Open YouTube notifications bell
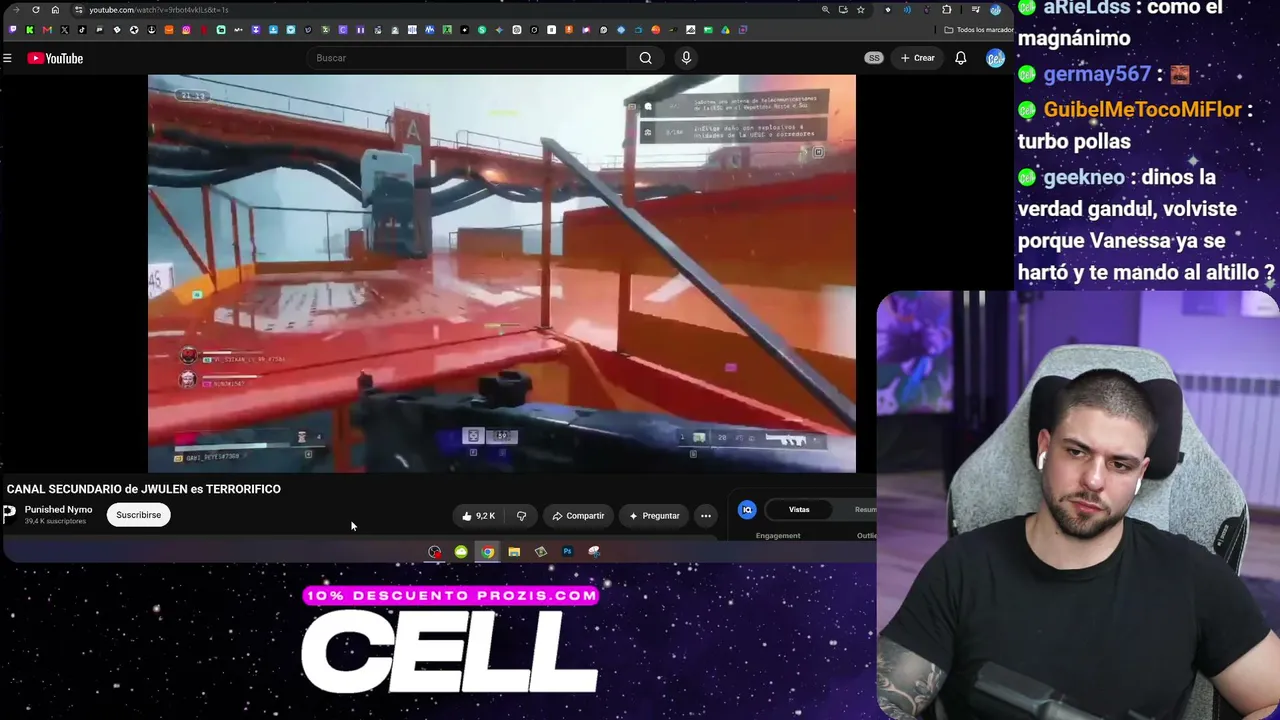 960,58
